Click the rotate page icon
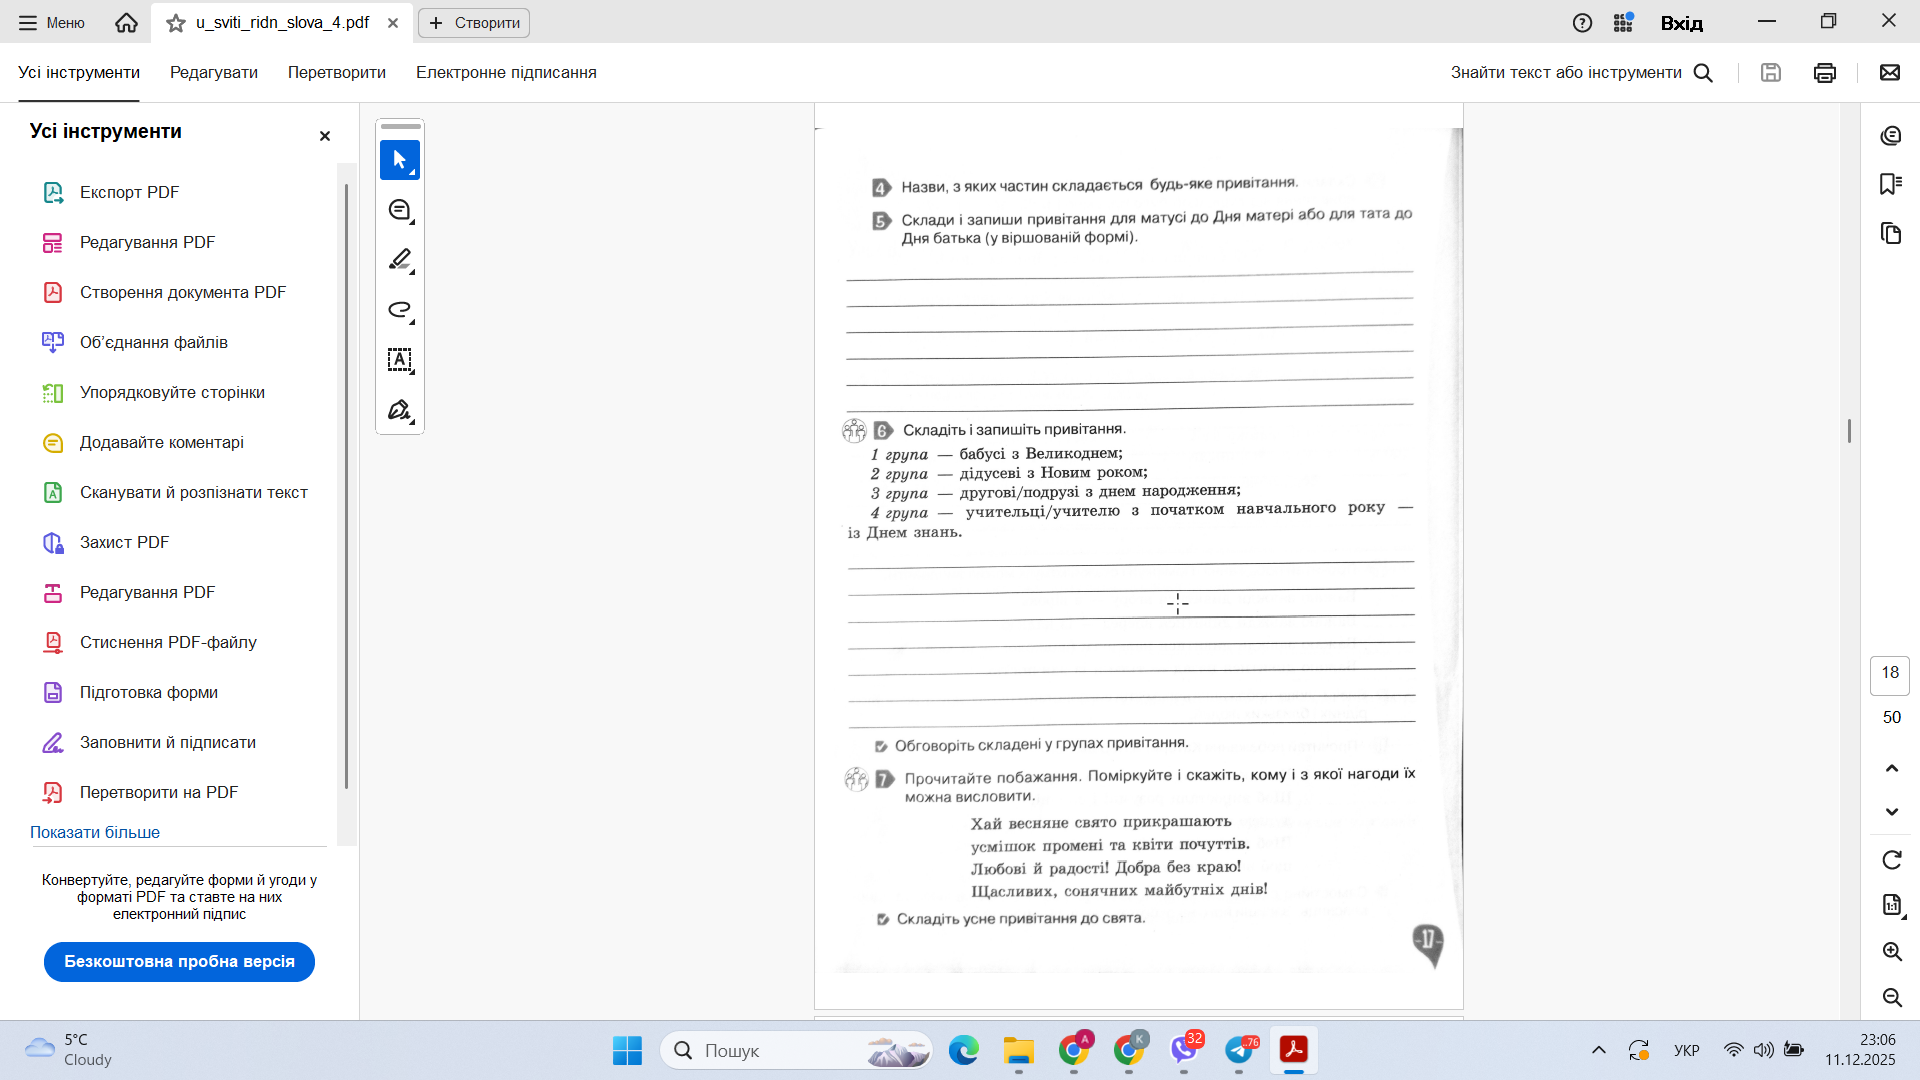1920x1080 pixels. click(1891, 860)
